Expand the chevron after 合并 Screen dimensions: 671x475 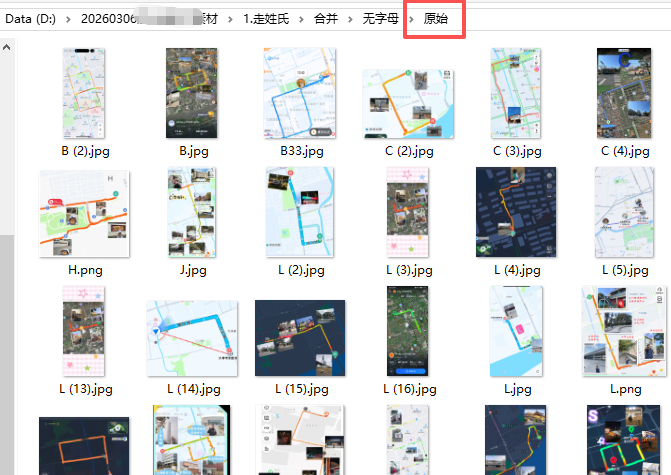click(350, 19)
